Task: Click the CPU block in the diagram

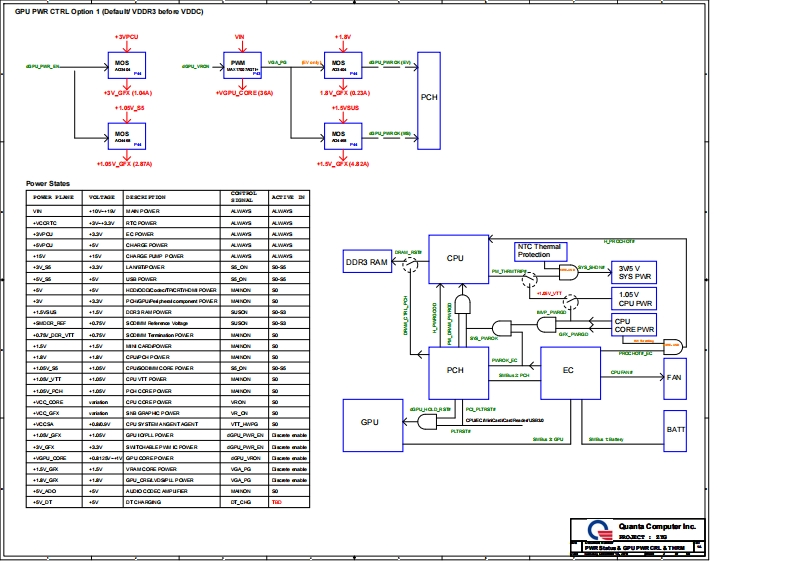Action: coord(457,259)
